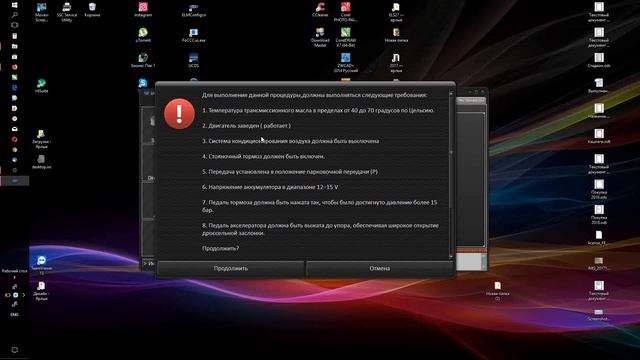Select the Новая папка (2) desktop icon
The height and width of the screenshot is (360, 640).
click(x=498, y=291)
